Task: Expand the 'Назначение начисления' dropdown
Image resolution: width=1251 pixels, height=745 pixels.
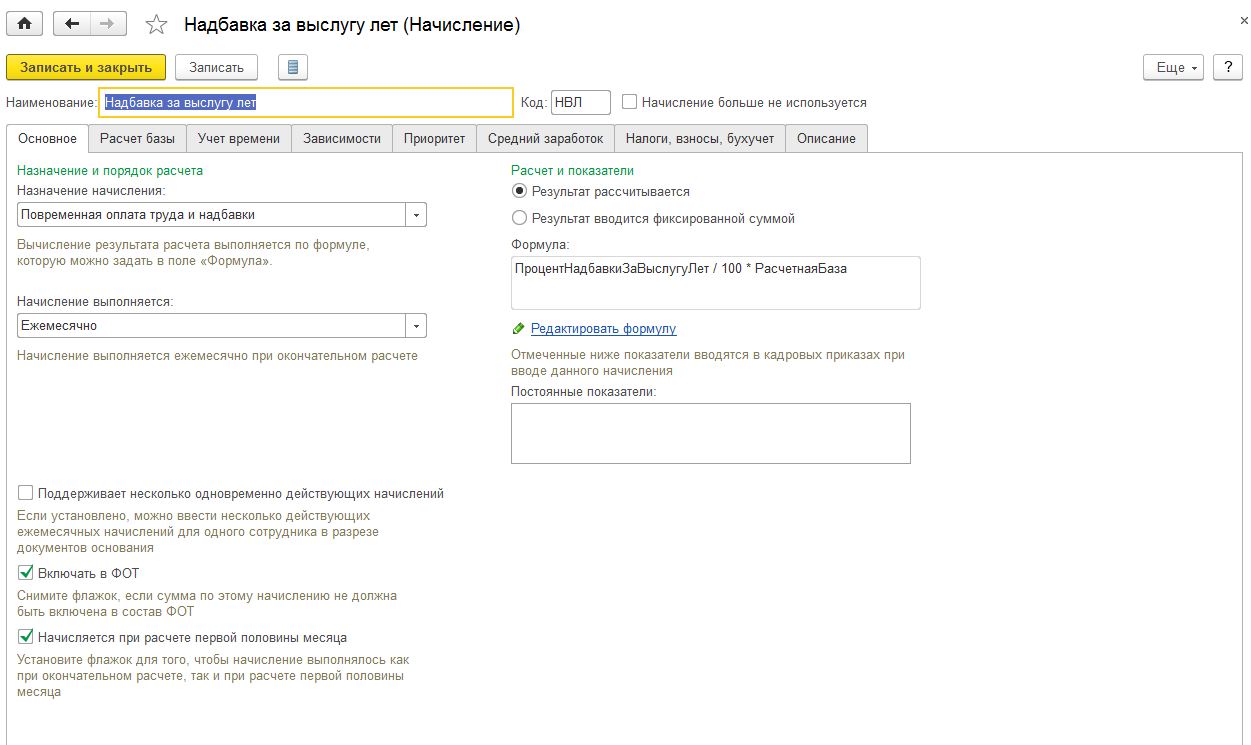Action: click(x=416, y=215)
